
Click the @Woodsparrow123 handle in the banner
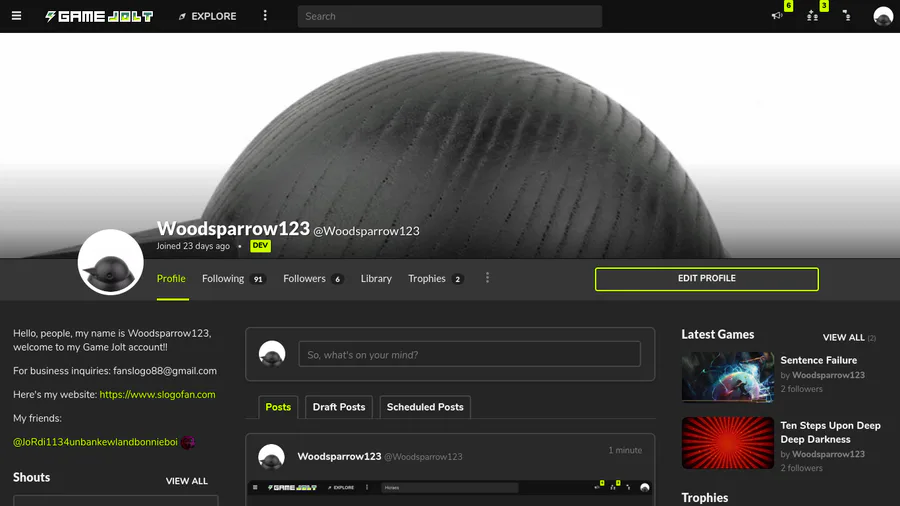point(366,231)
